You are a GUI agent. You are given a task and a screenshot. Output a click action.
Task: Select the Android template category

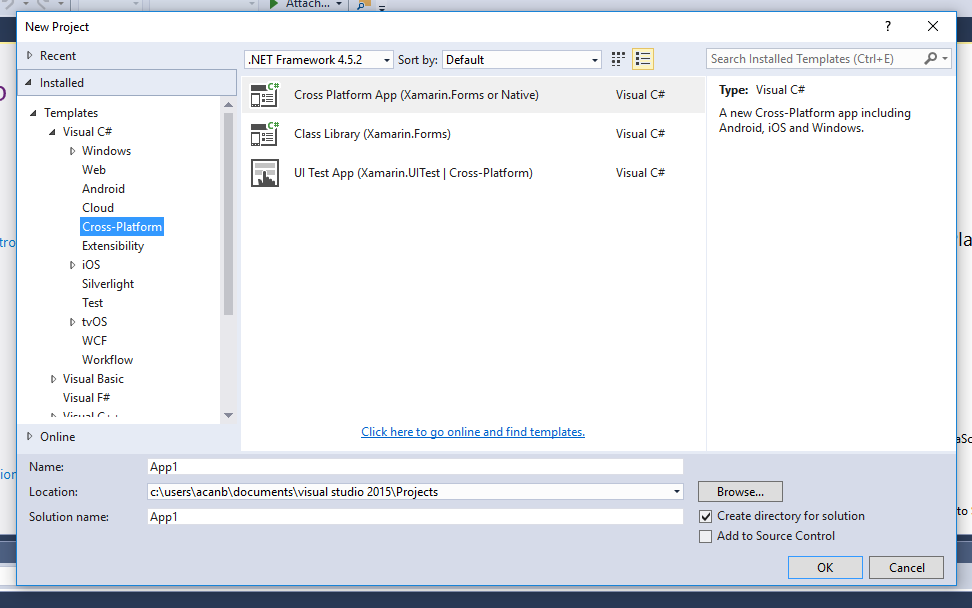point(104,188)
